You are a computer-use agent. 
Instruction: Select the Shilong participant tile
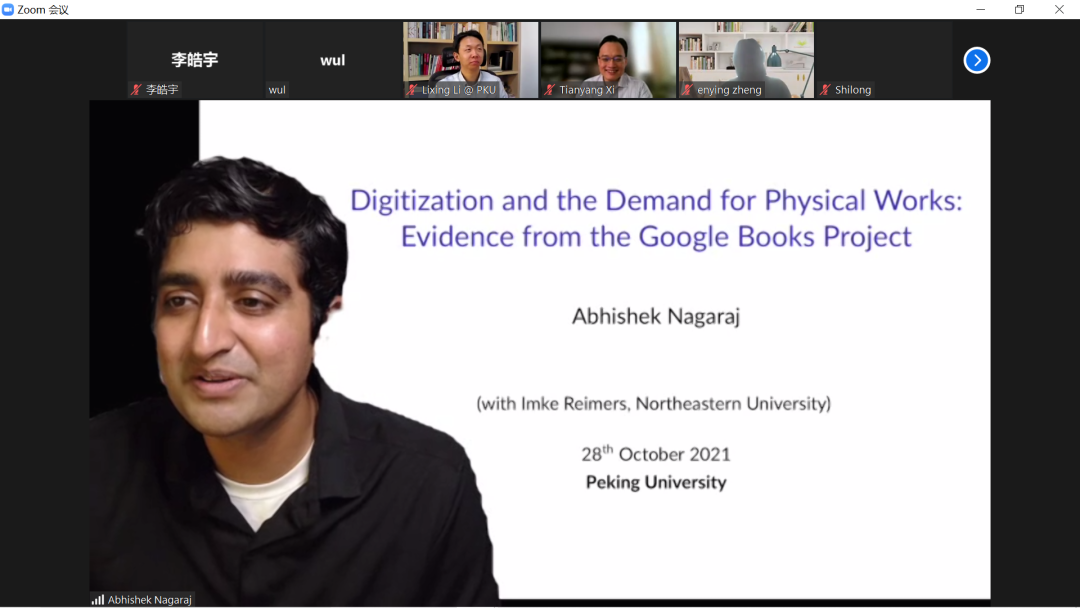[x=884, y=55]
